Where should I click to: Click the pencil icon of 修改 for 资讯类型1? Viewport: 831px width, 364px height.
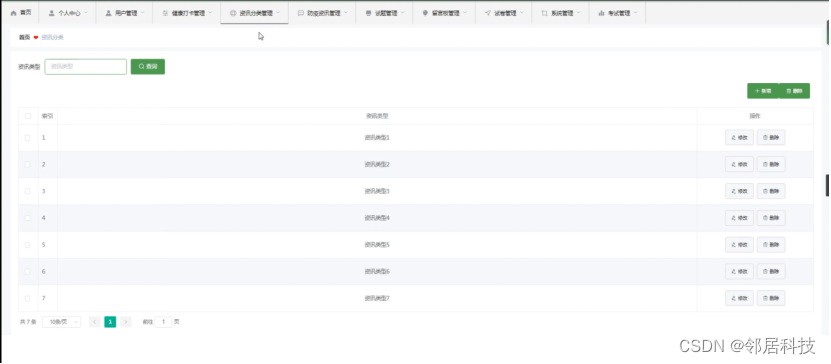[733, 138]
